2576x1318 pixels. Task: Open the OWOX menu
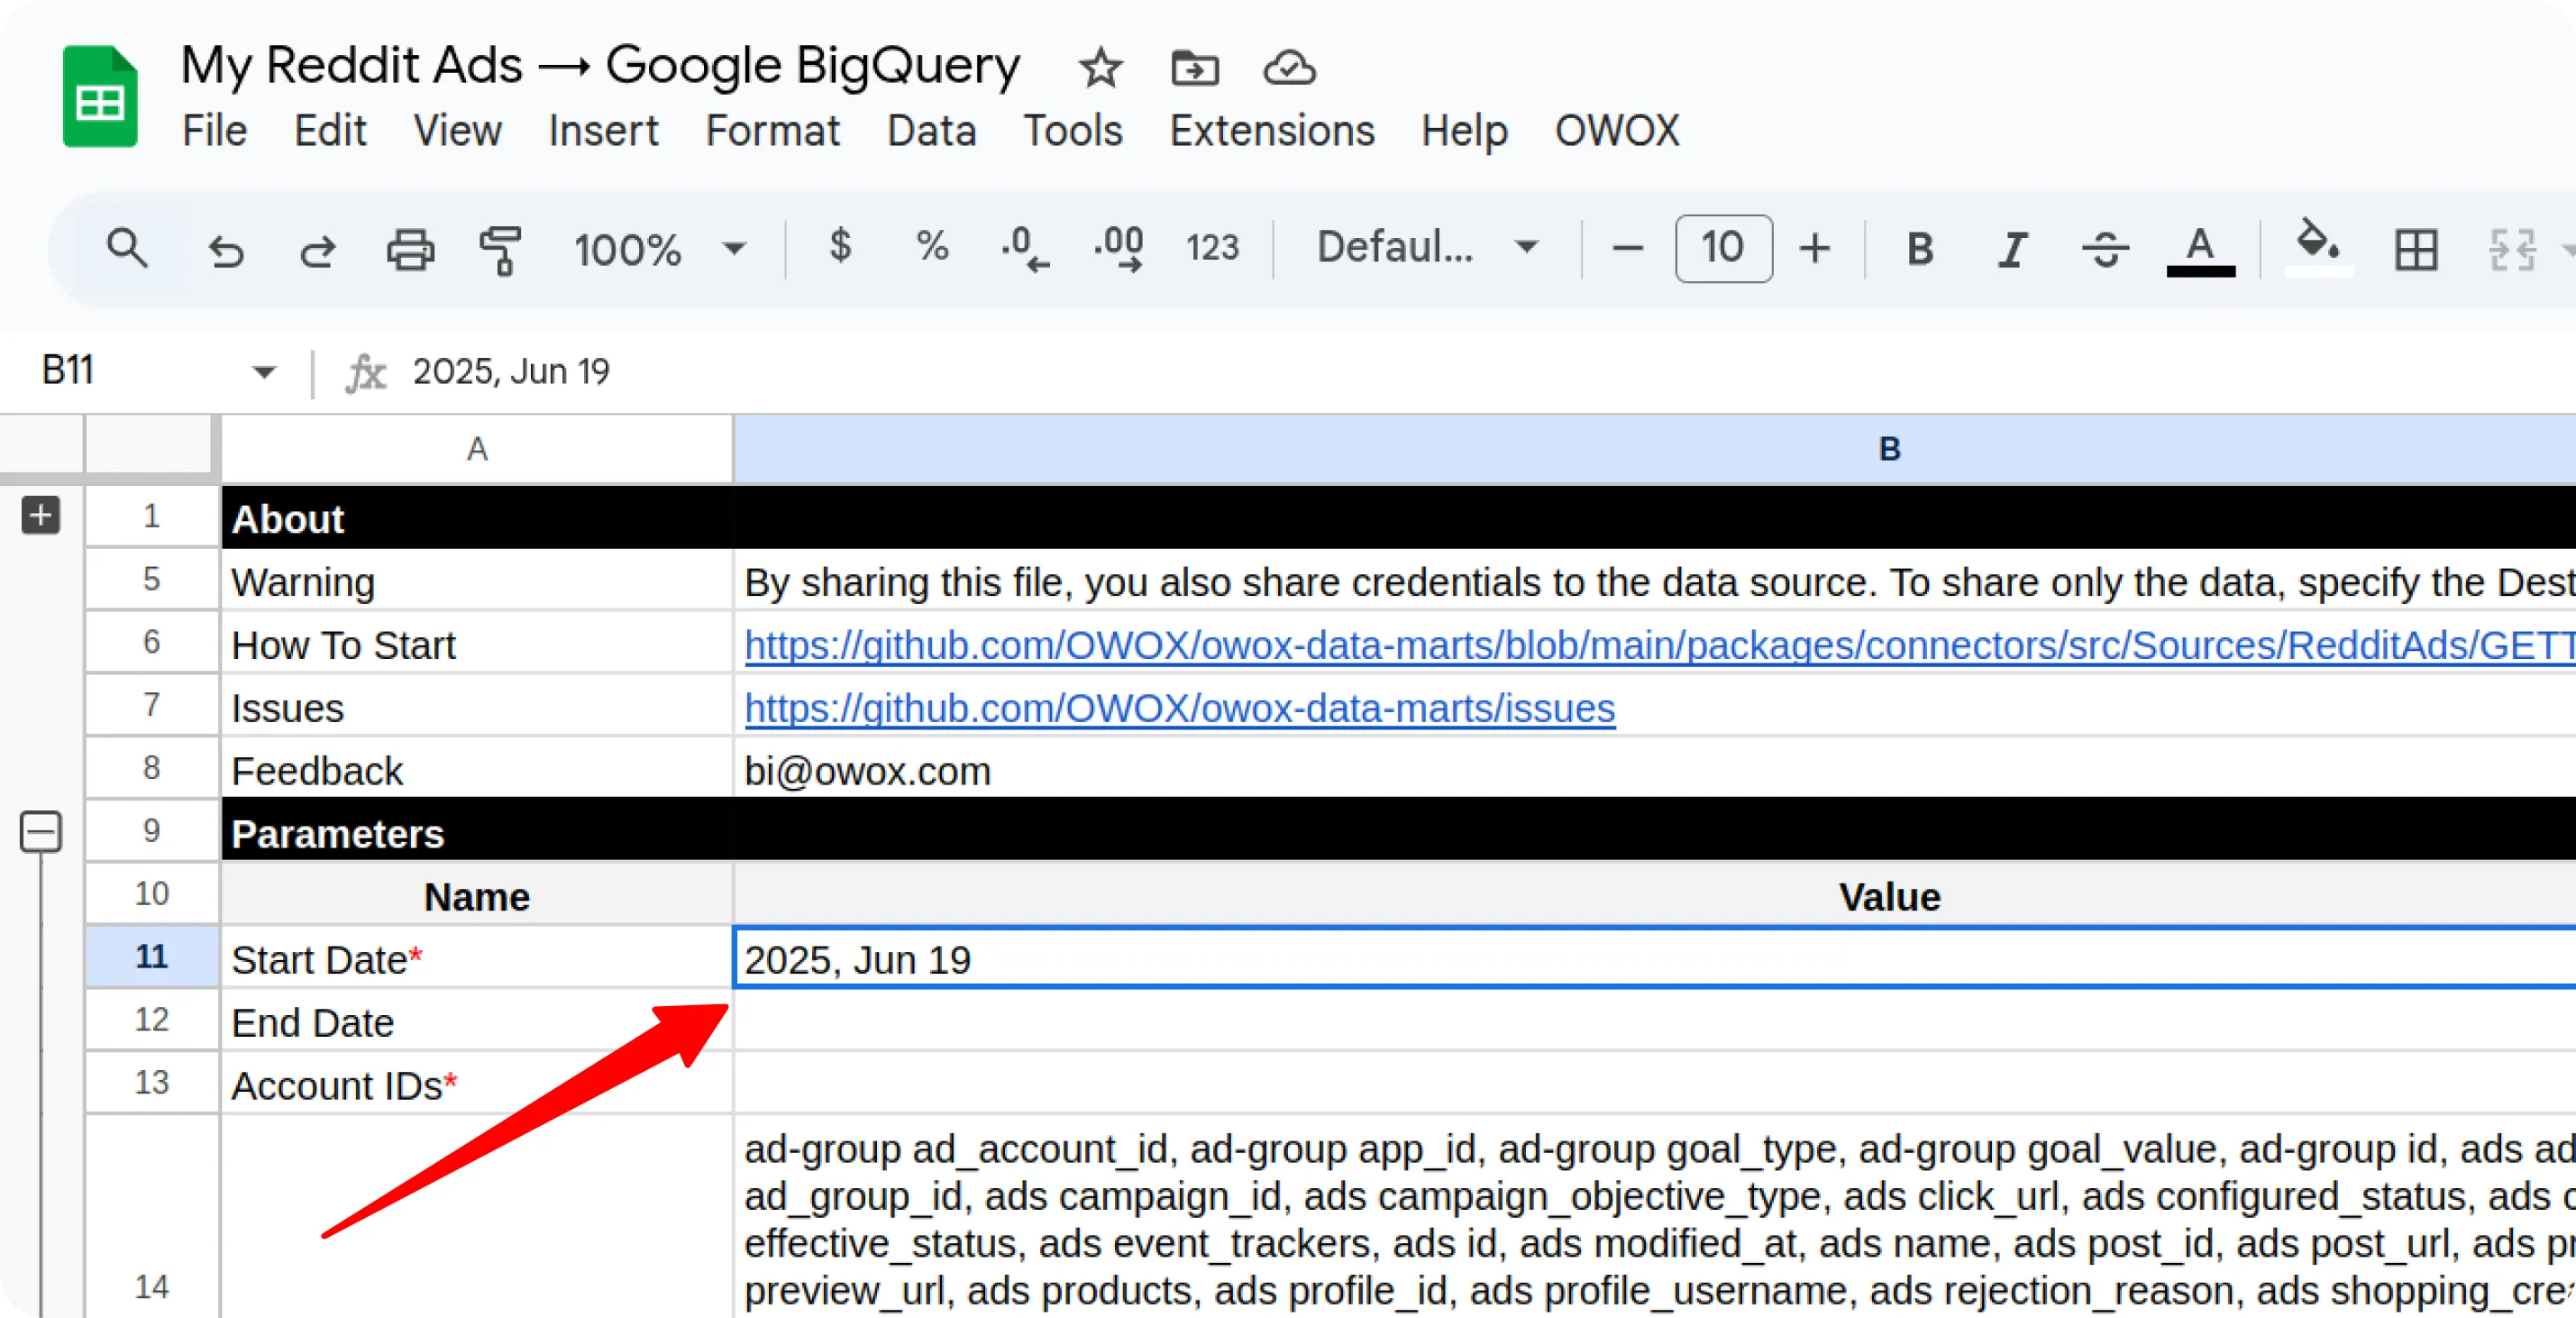pyautogui.click(x=1617, y=131)
